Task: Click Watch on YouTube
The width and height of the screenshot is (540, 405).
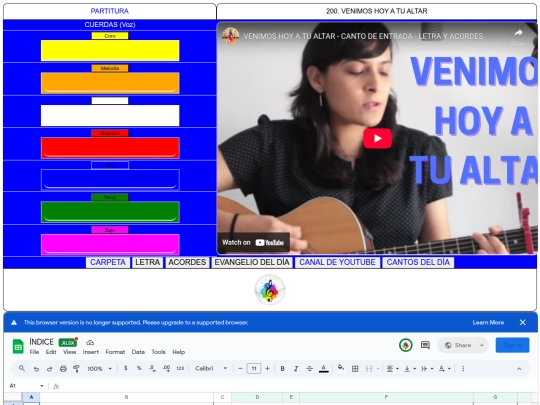Action: click(253, 242)
